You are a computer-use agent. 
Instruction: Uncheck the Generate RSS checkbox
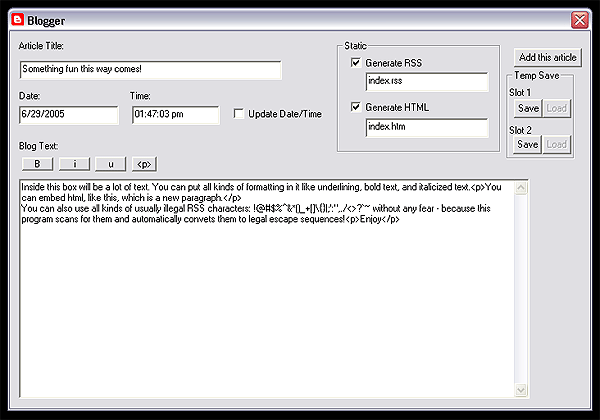pyautogui.click(x=356, y=63)
